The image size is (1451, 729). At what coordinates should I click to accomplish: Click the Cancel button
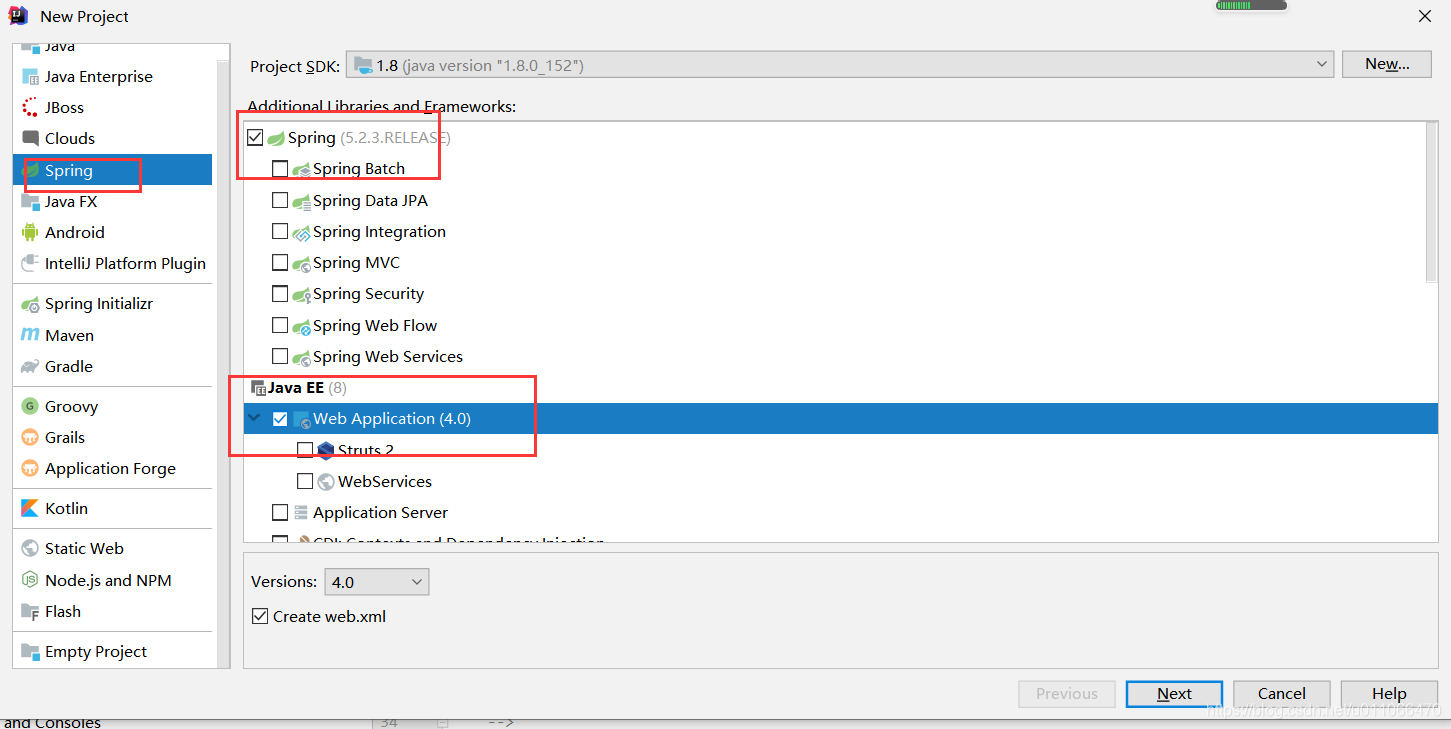click(1282, 694)
